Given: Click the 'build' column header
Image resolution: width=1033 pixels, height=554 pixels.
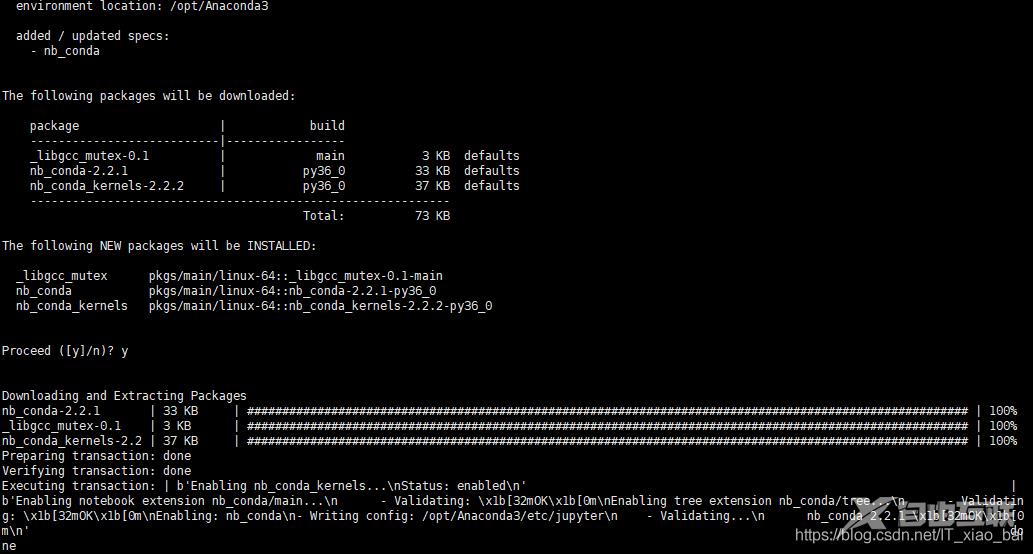Looking at the screenshot, I should [327, 125].
